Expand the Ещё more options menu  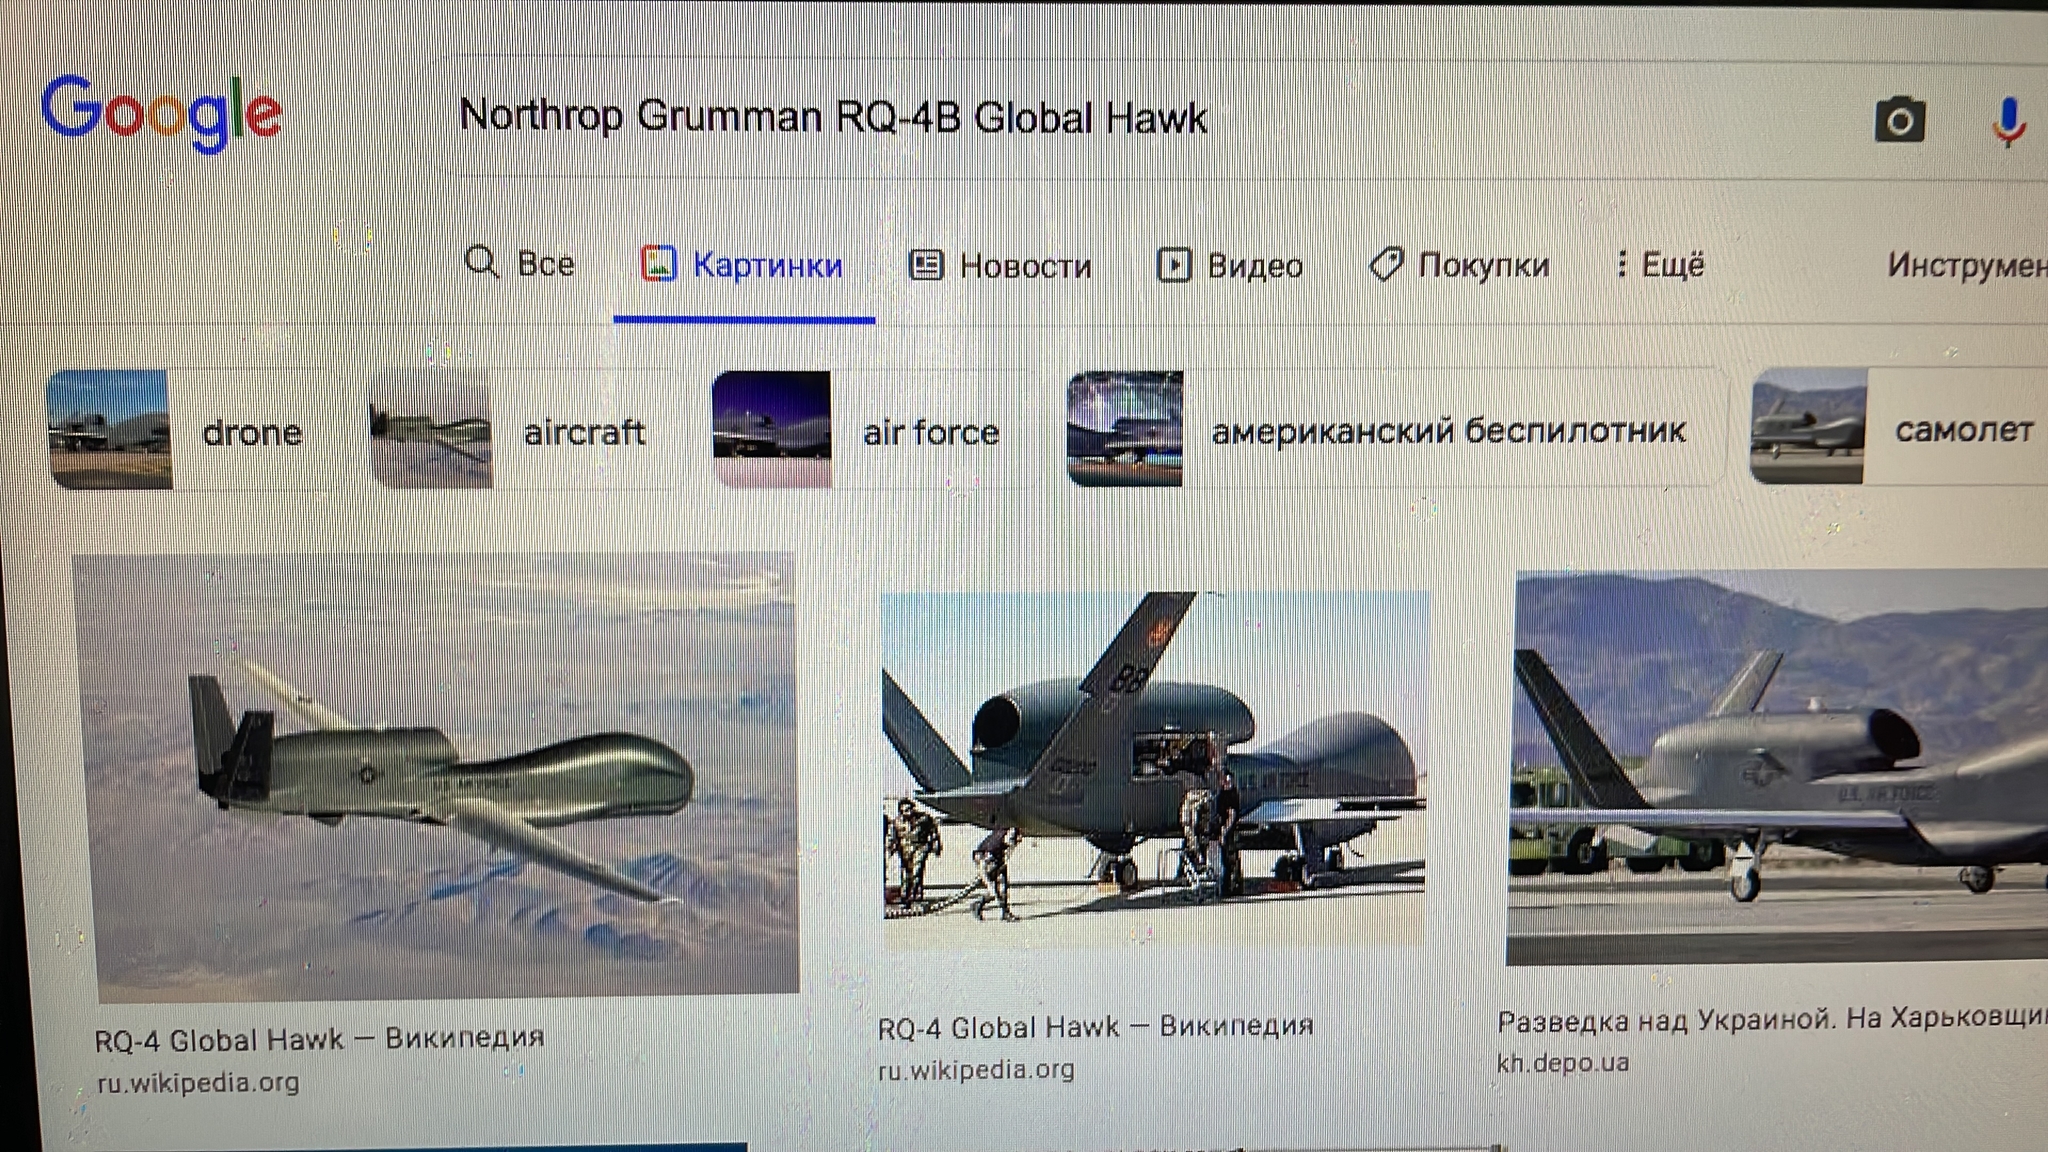coord(1661,265)
